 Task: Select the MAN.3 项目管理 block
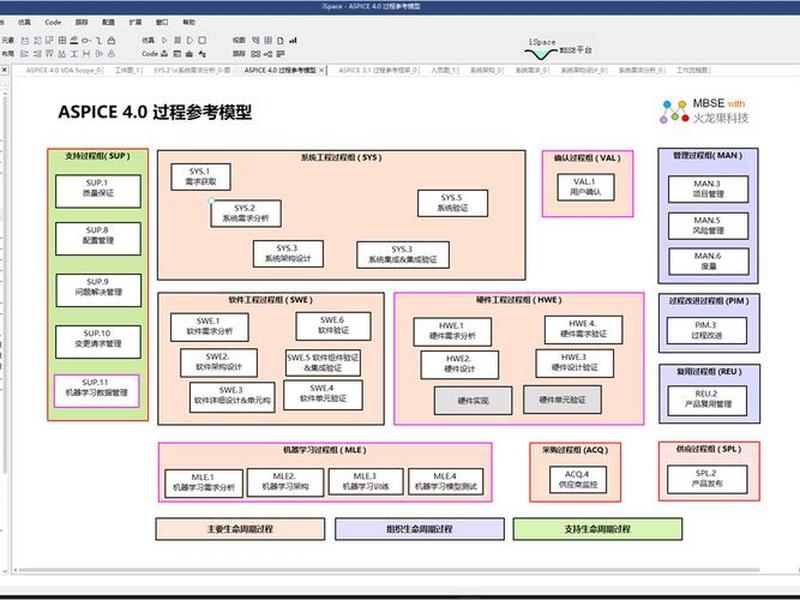708,189
